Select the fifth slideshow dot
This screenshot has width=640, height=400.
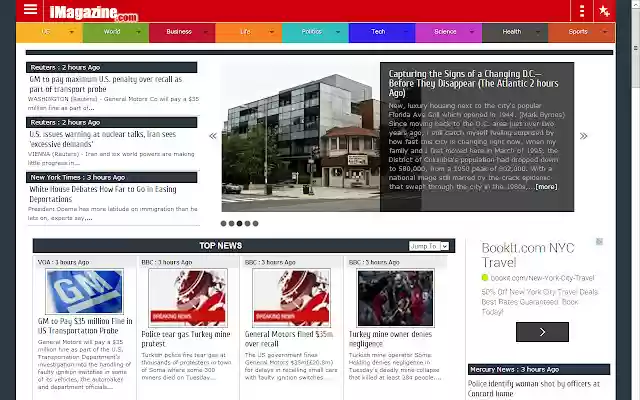[256, 223]
